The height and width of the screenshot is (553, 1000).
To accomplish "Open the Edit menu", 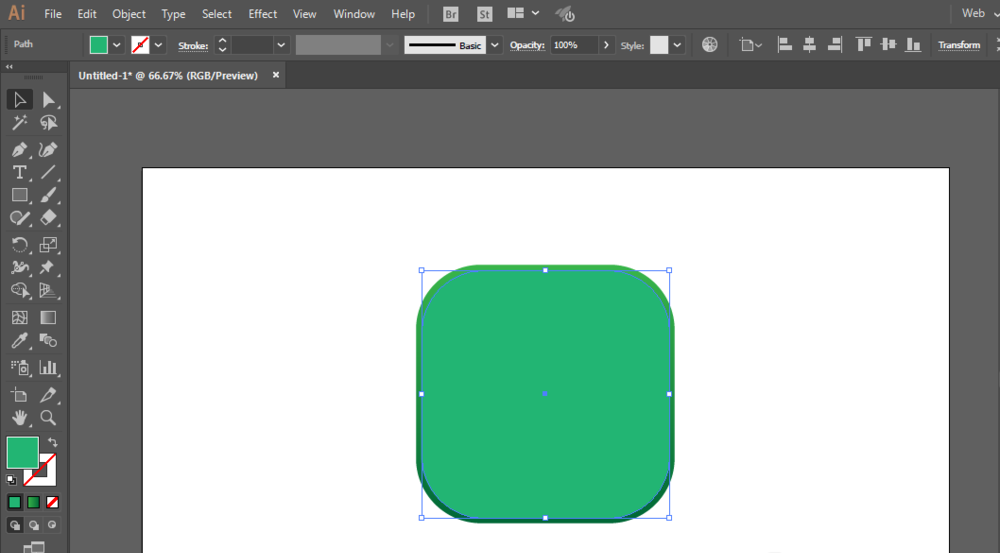I will [x=87, y=14].
